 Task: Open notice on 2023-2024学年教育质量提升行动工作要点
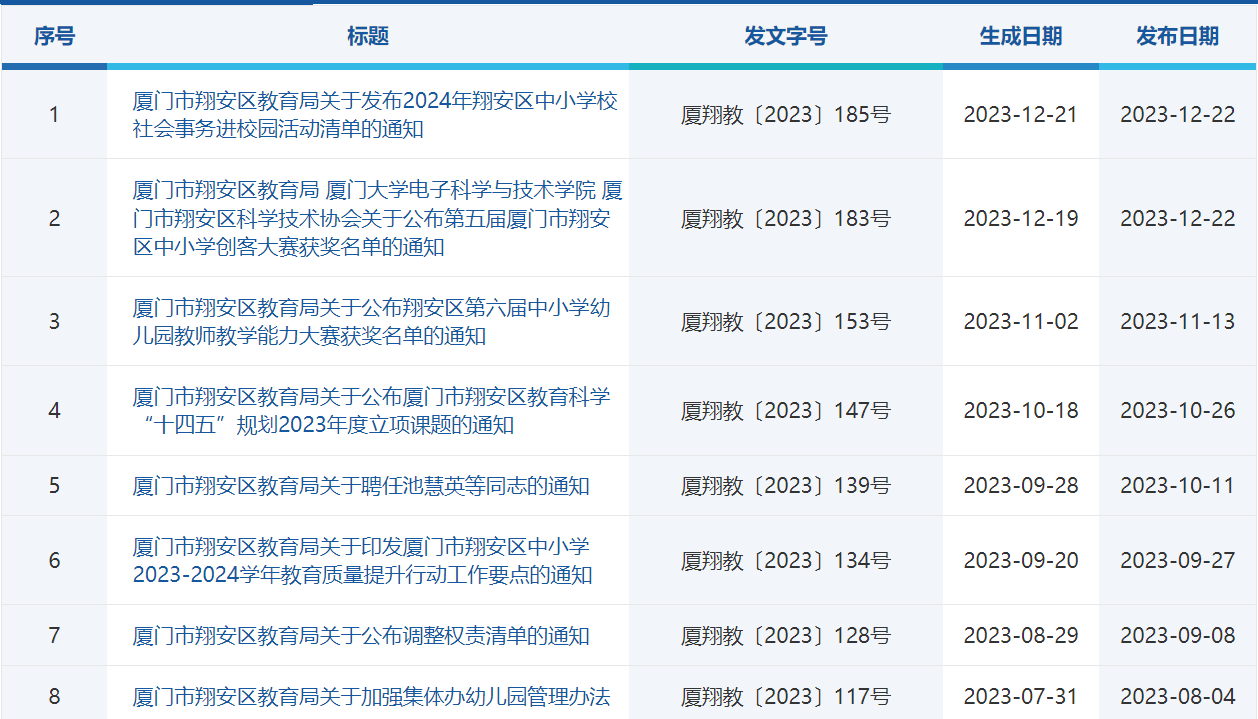tap(362, 561)
